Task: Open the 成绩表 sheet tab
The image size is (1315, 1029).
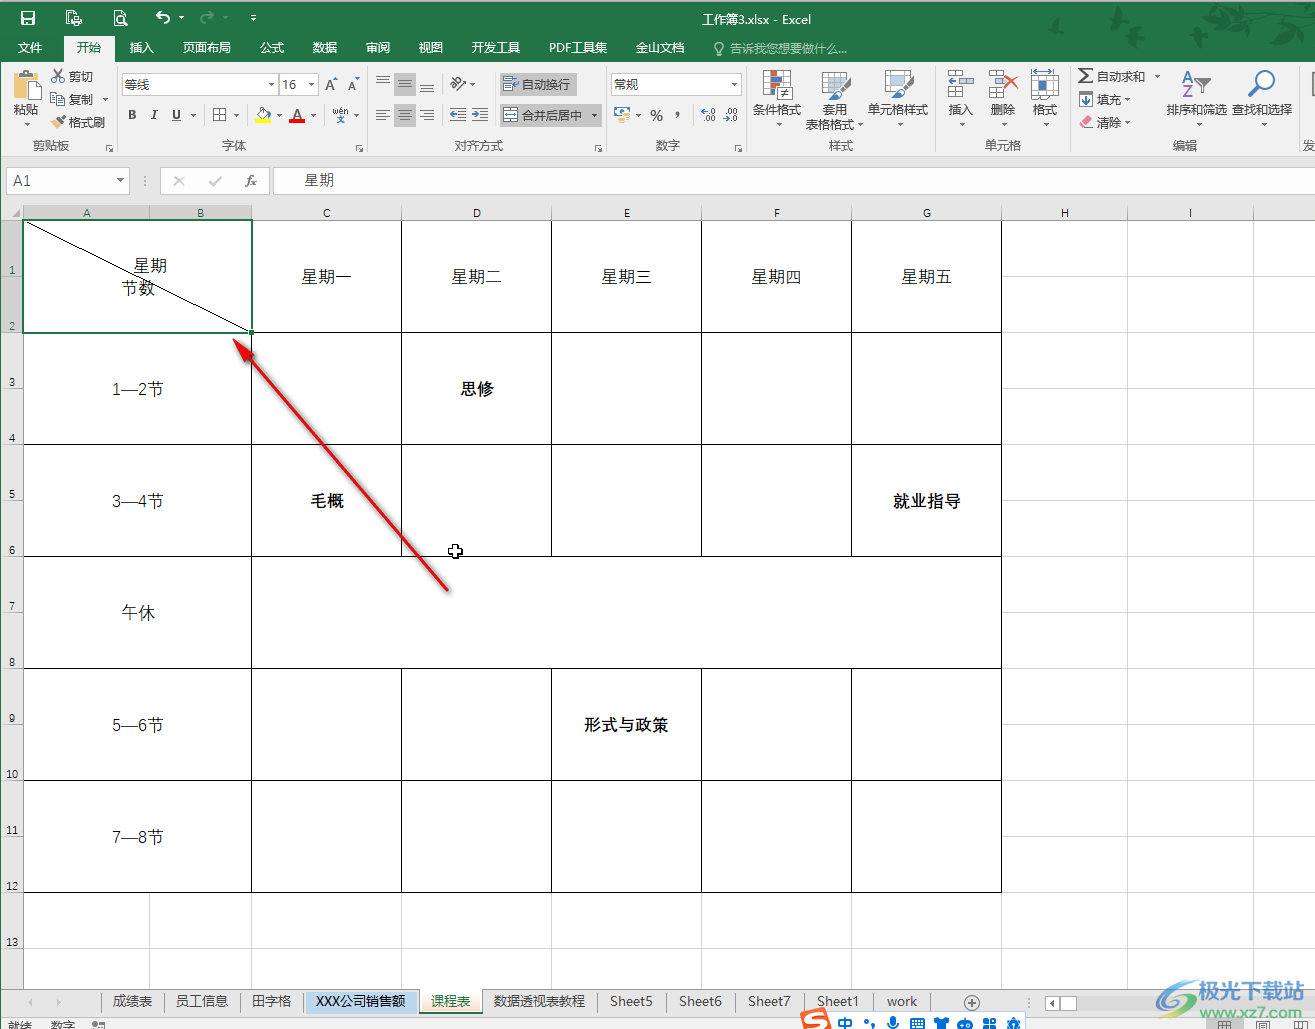Action: point(132,1001)
